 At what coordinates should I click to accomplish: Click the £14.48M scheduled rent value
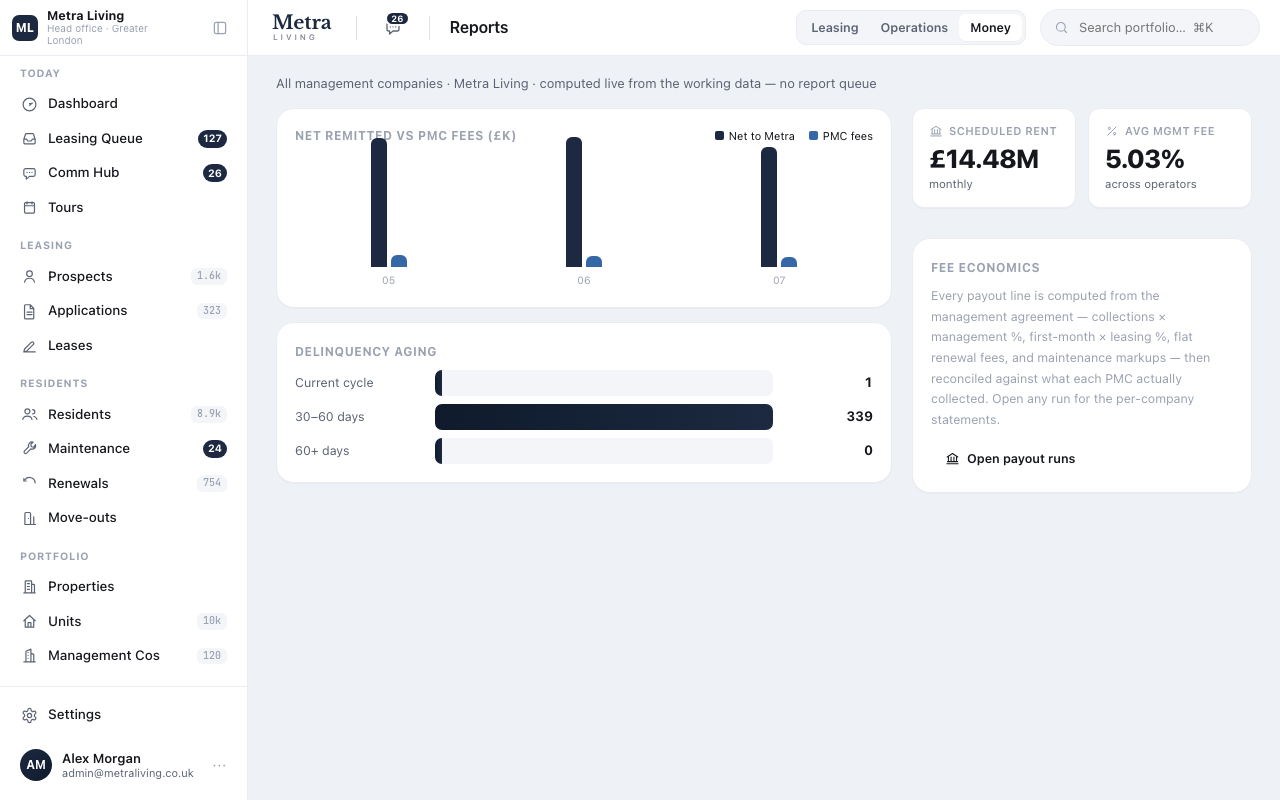984,159
